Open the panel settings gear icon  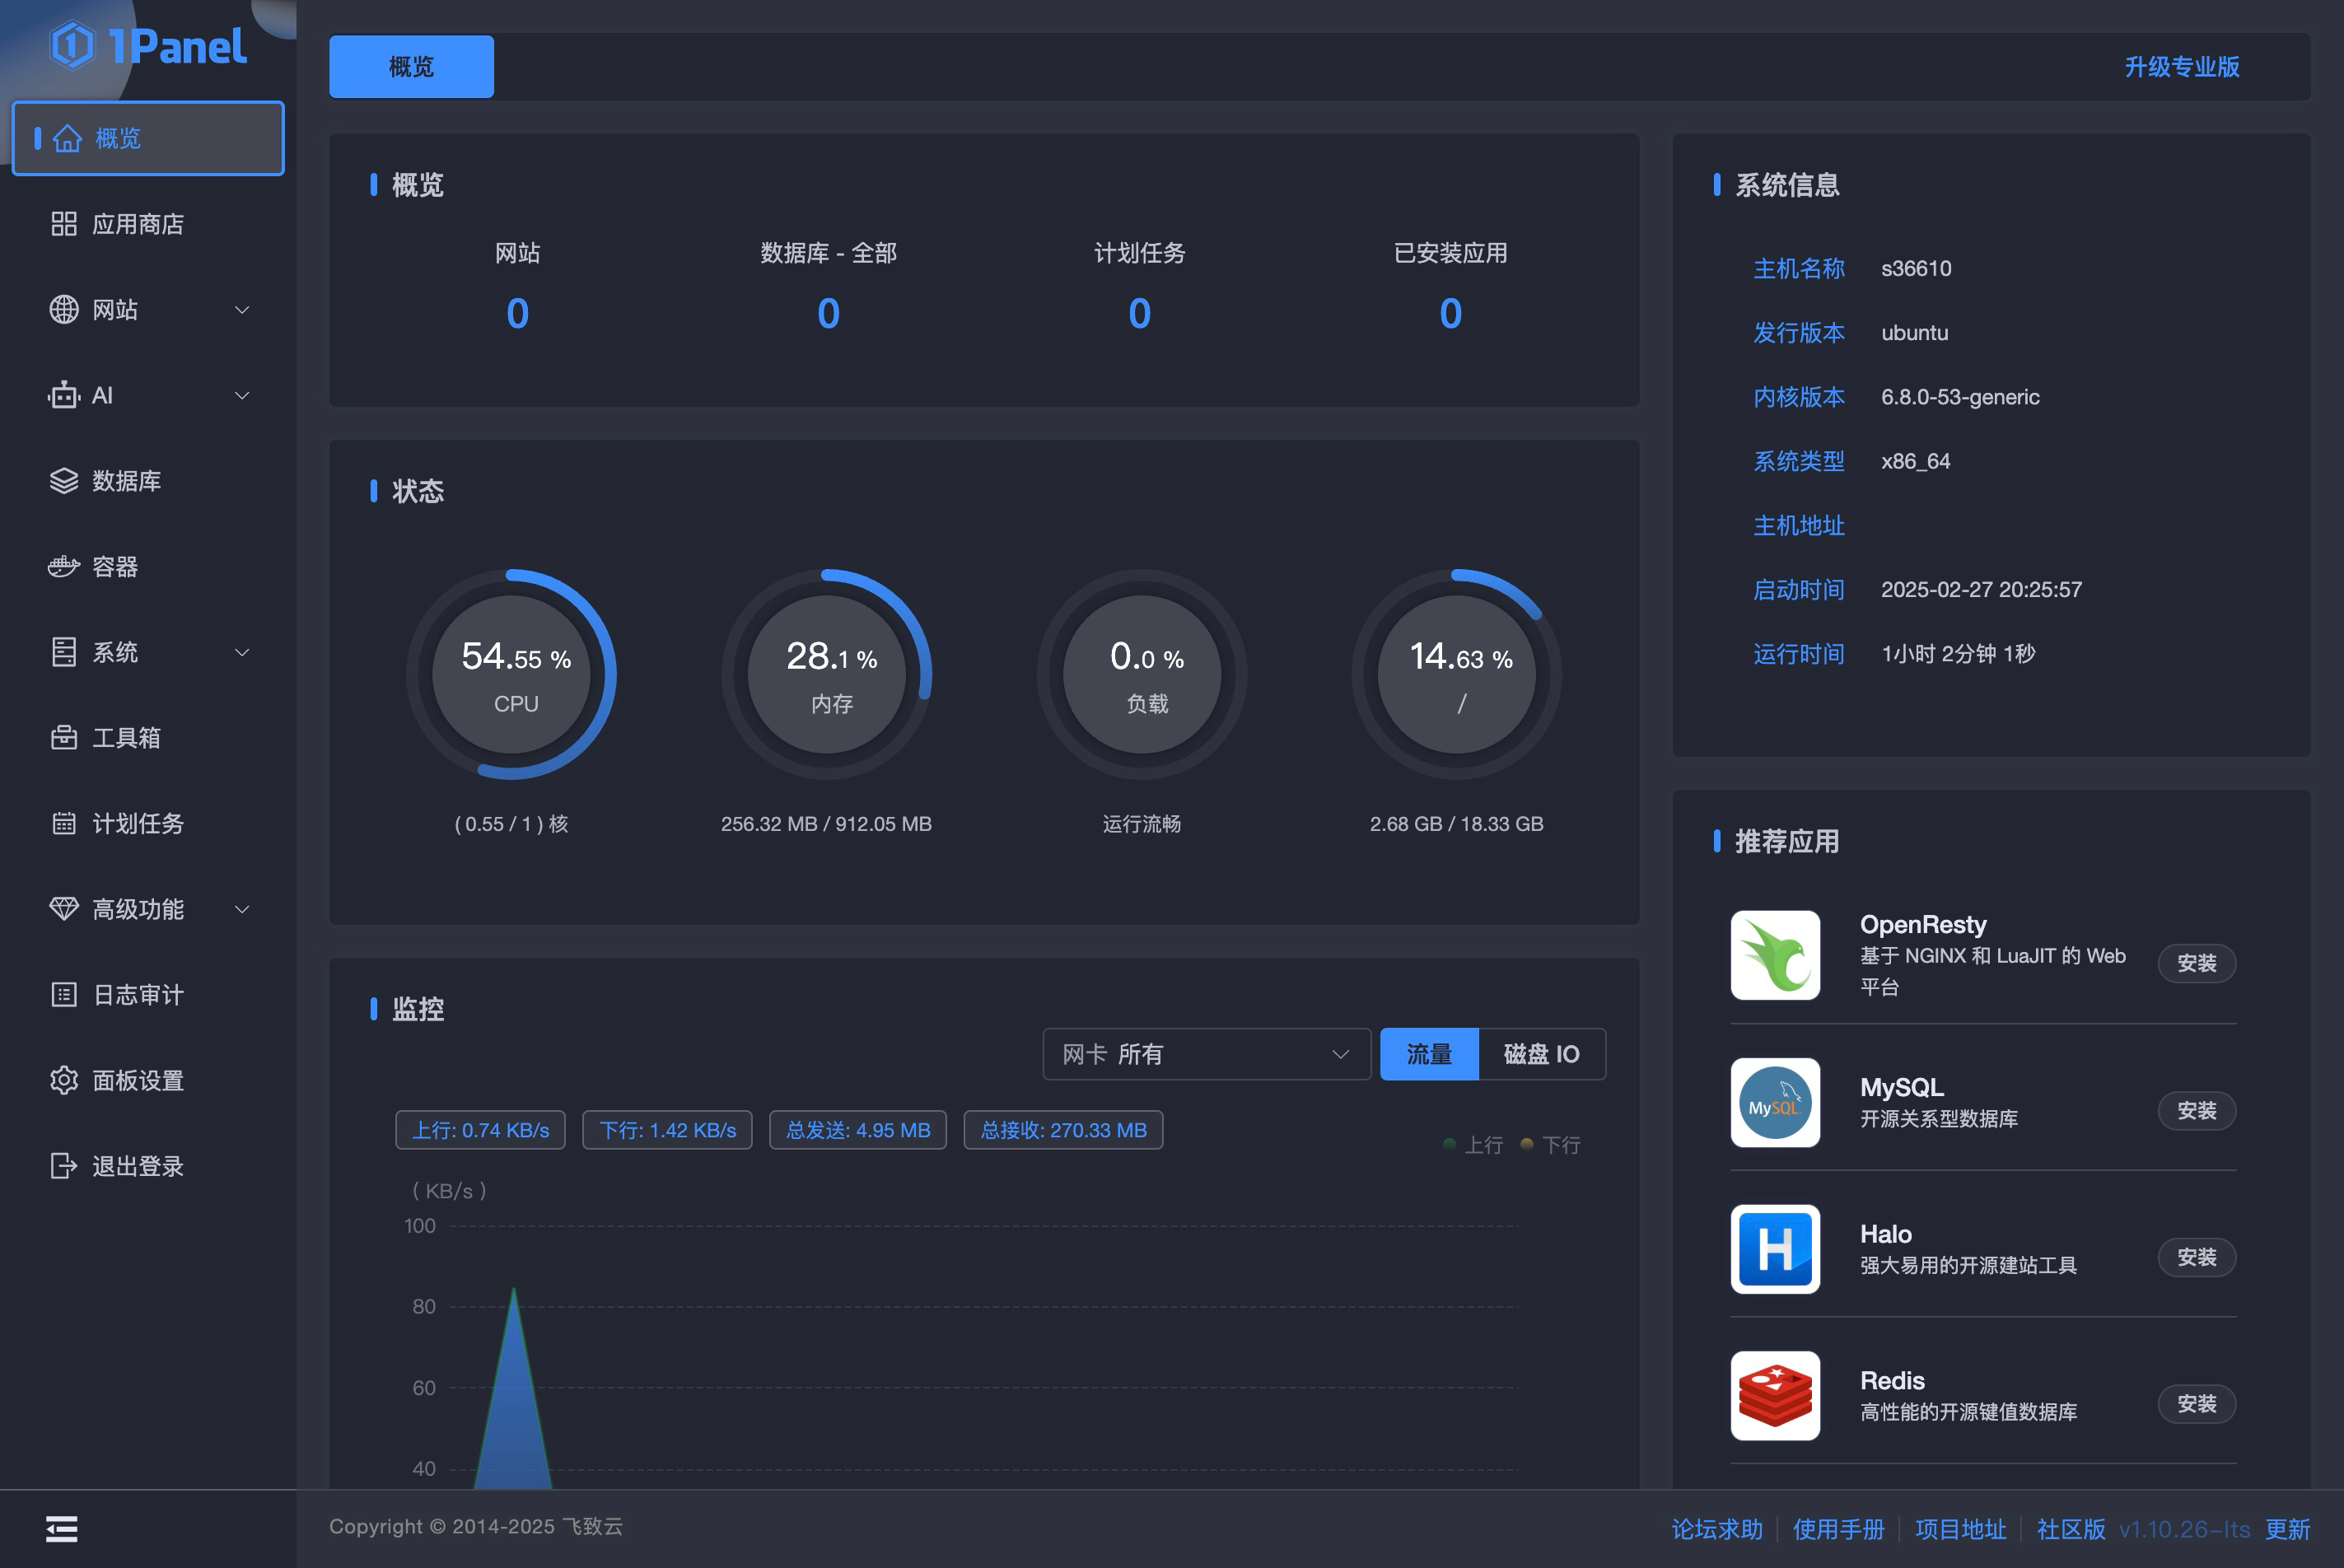pyautogui.click(x=64, y=1080)
